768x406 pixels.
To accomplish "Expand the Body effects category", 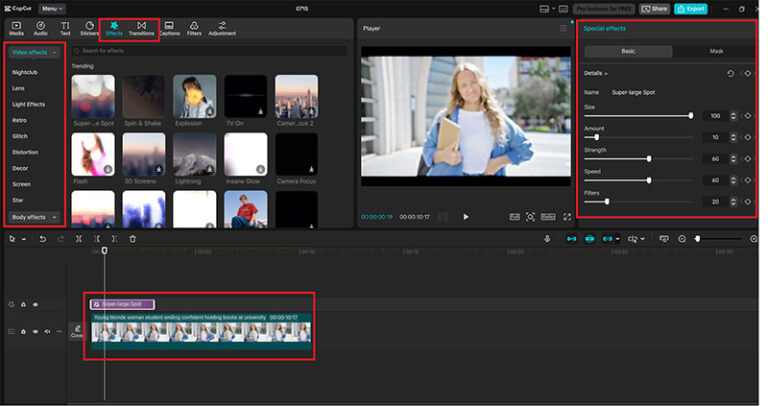I will pyautogui.click(x=34, y=217).
